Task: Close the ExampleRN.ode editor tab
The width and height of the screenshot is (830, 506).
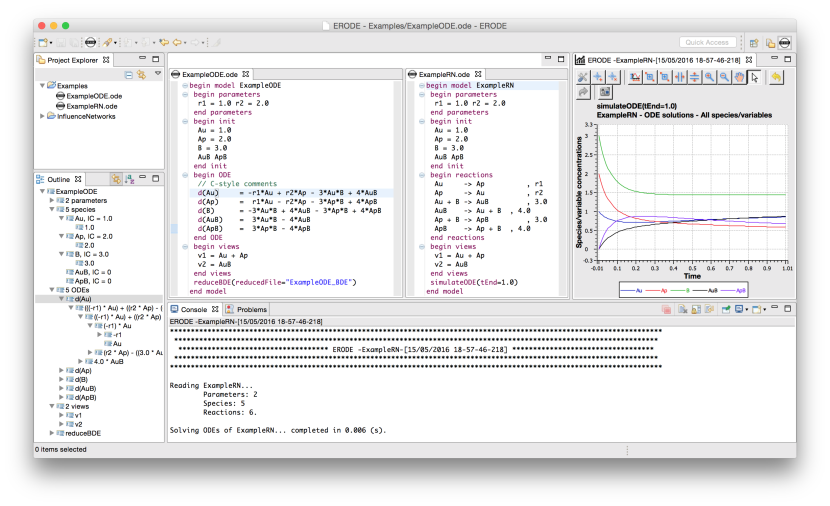Action: click(478, 74)
